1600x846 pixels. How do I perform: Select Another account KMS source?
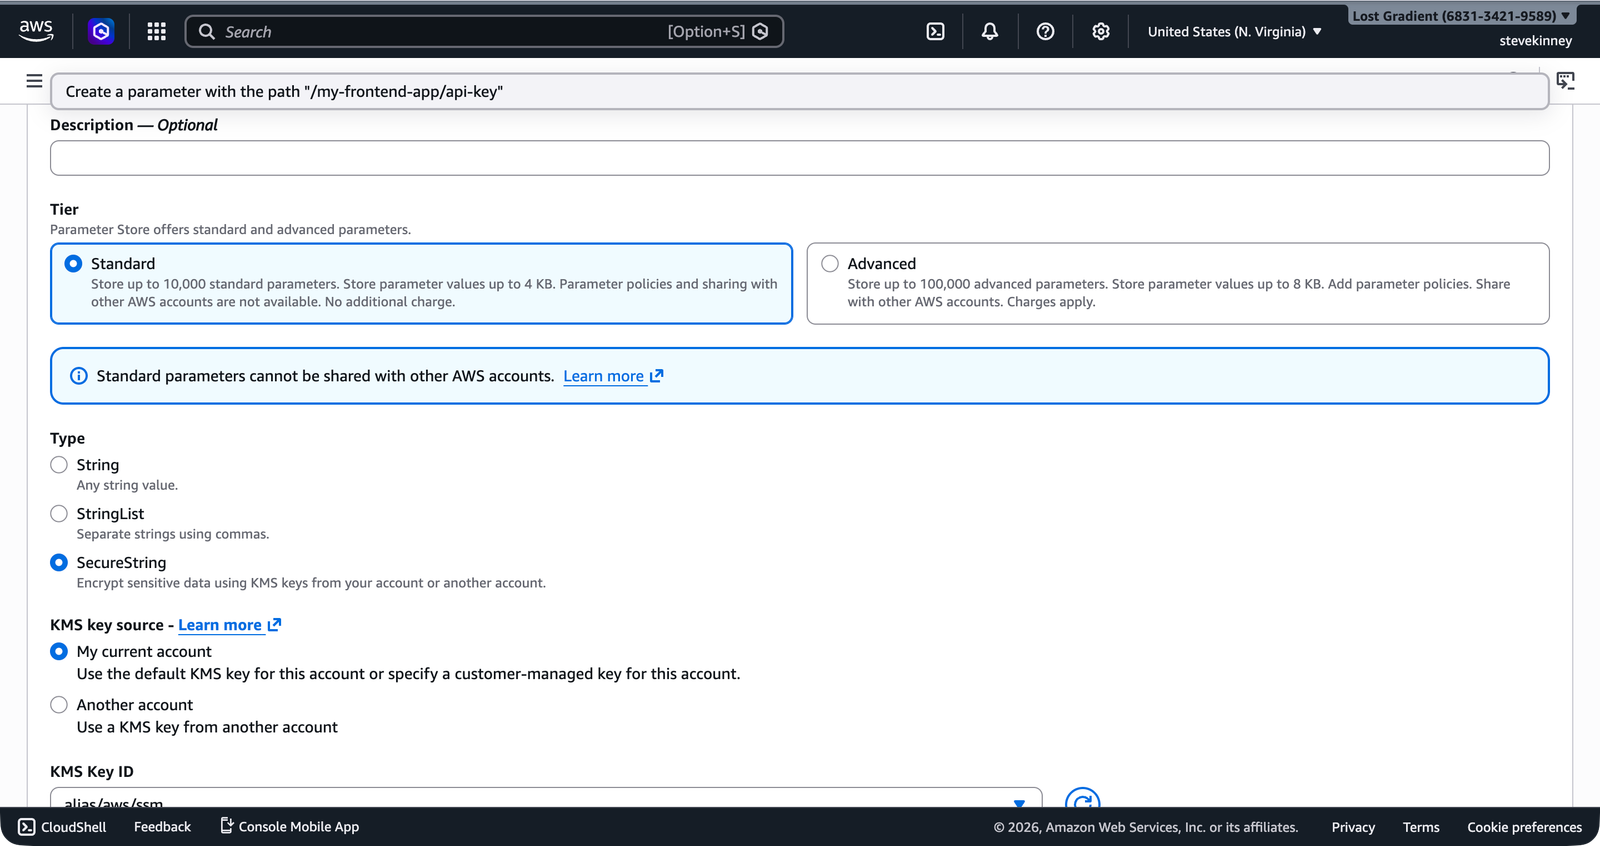(59, 705)
